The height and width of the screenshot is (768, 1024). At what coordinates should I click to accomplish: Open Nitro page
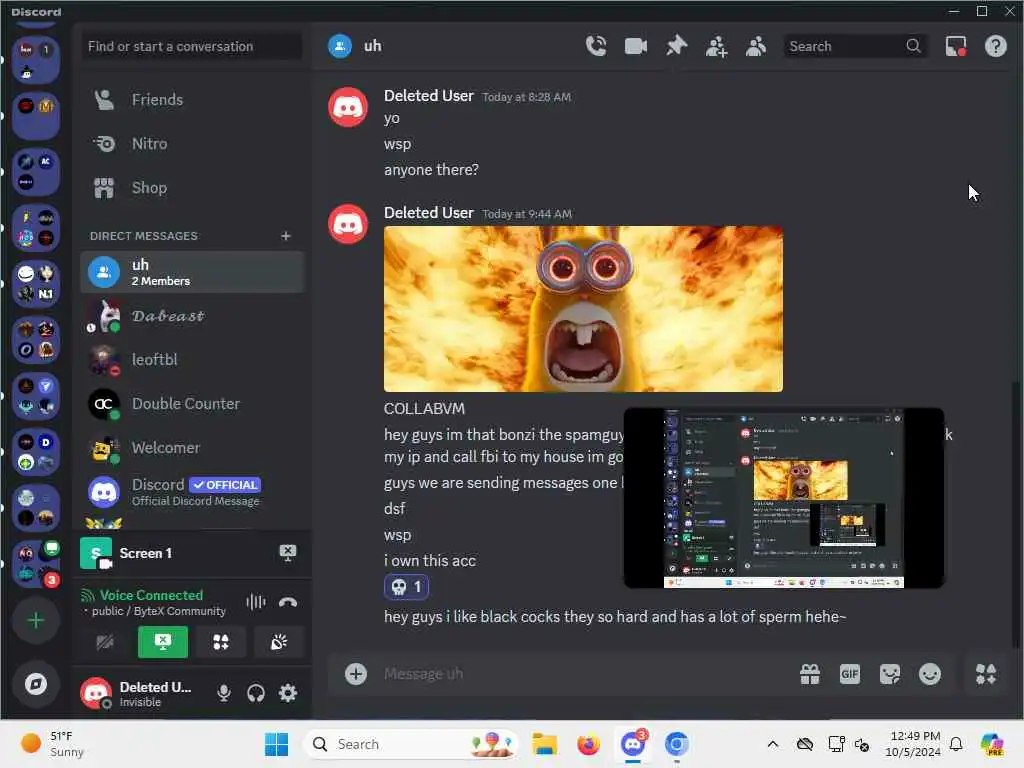[x=192, y=144]
